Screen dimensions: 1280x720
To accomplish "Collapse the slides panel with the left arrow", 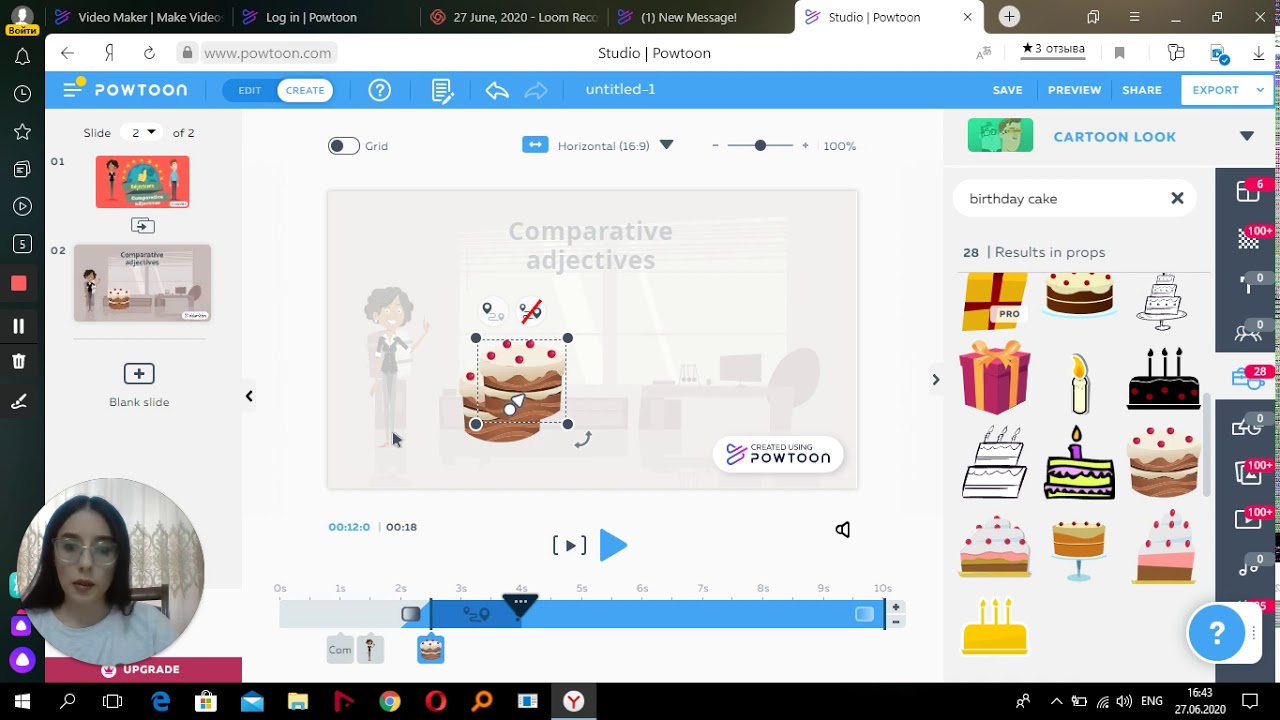I will point(249,396).
